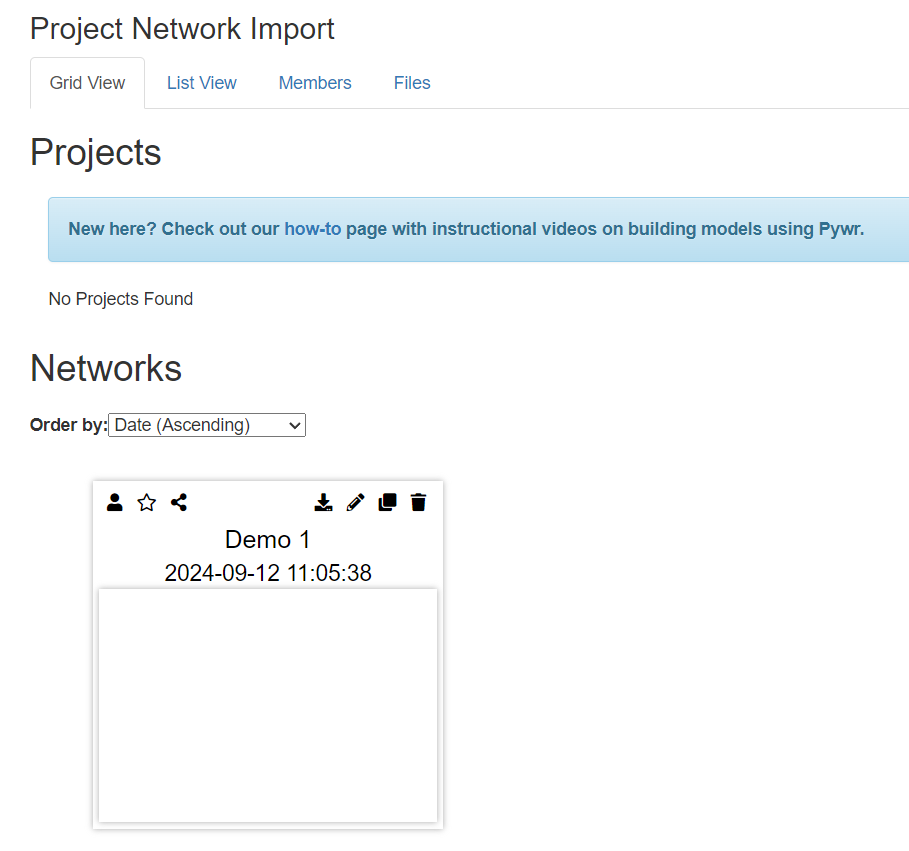
Task: Click the 2024-09-12 11:05:38 timestamp
Action: (x=268, y=573)
